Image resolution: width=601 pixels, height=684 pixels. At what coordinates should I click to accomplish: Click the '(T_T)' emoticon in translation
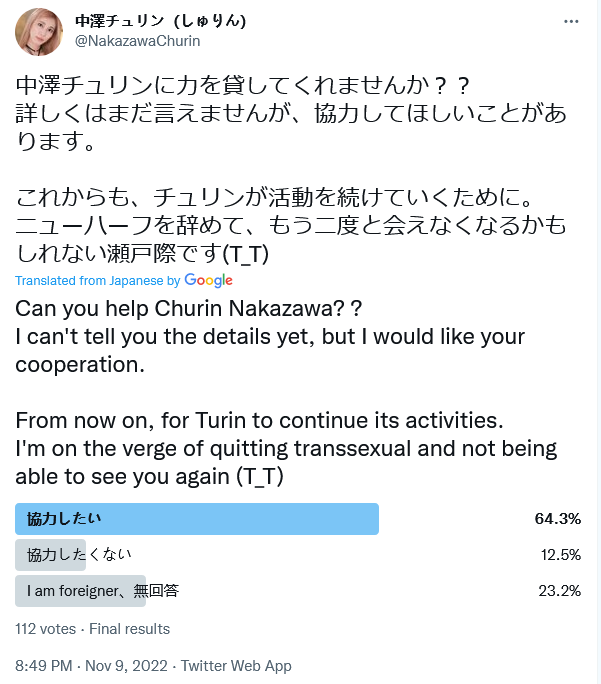pyautogui.click(x=260, y=476)
